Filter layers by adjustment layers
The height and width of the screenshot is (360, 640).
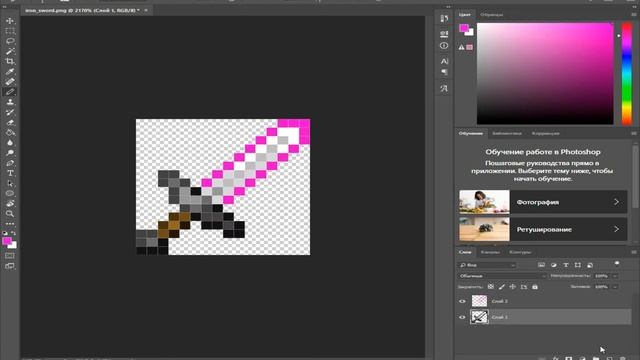(x=553, y=265)
